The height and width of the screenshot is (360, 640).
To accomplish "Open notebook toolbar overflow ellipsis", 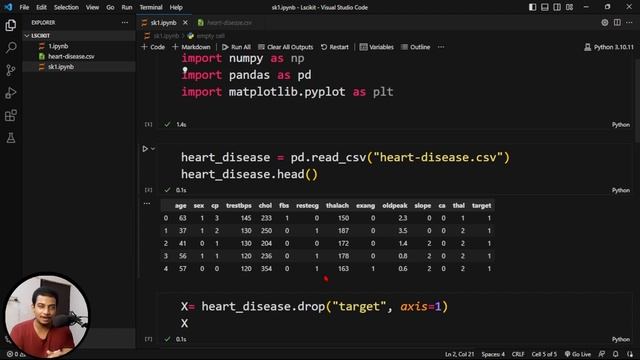I will pos(441,47).
